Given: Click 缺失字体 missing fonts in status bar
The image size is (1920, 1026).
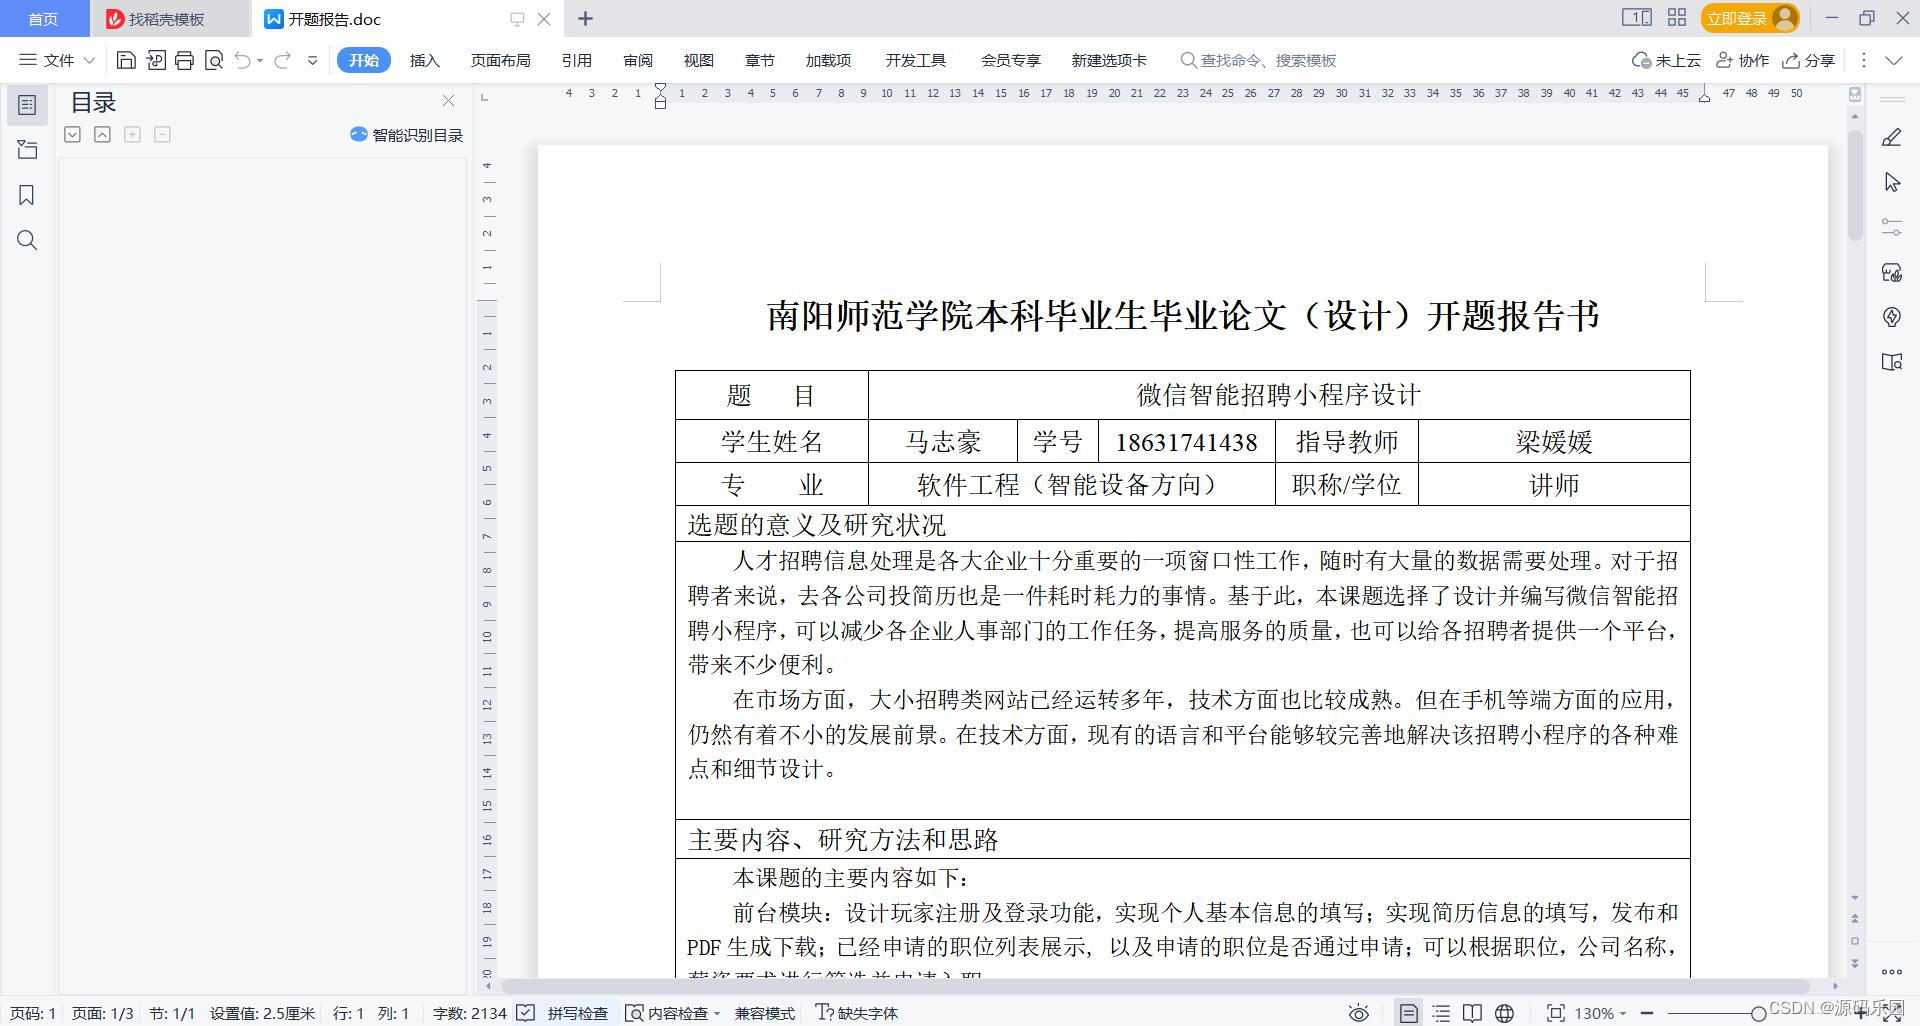Looking at the screenshot, I should pos(857,1013).
